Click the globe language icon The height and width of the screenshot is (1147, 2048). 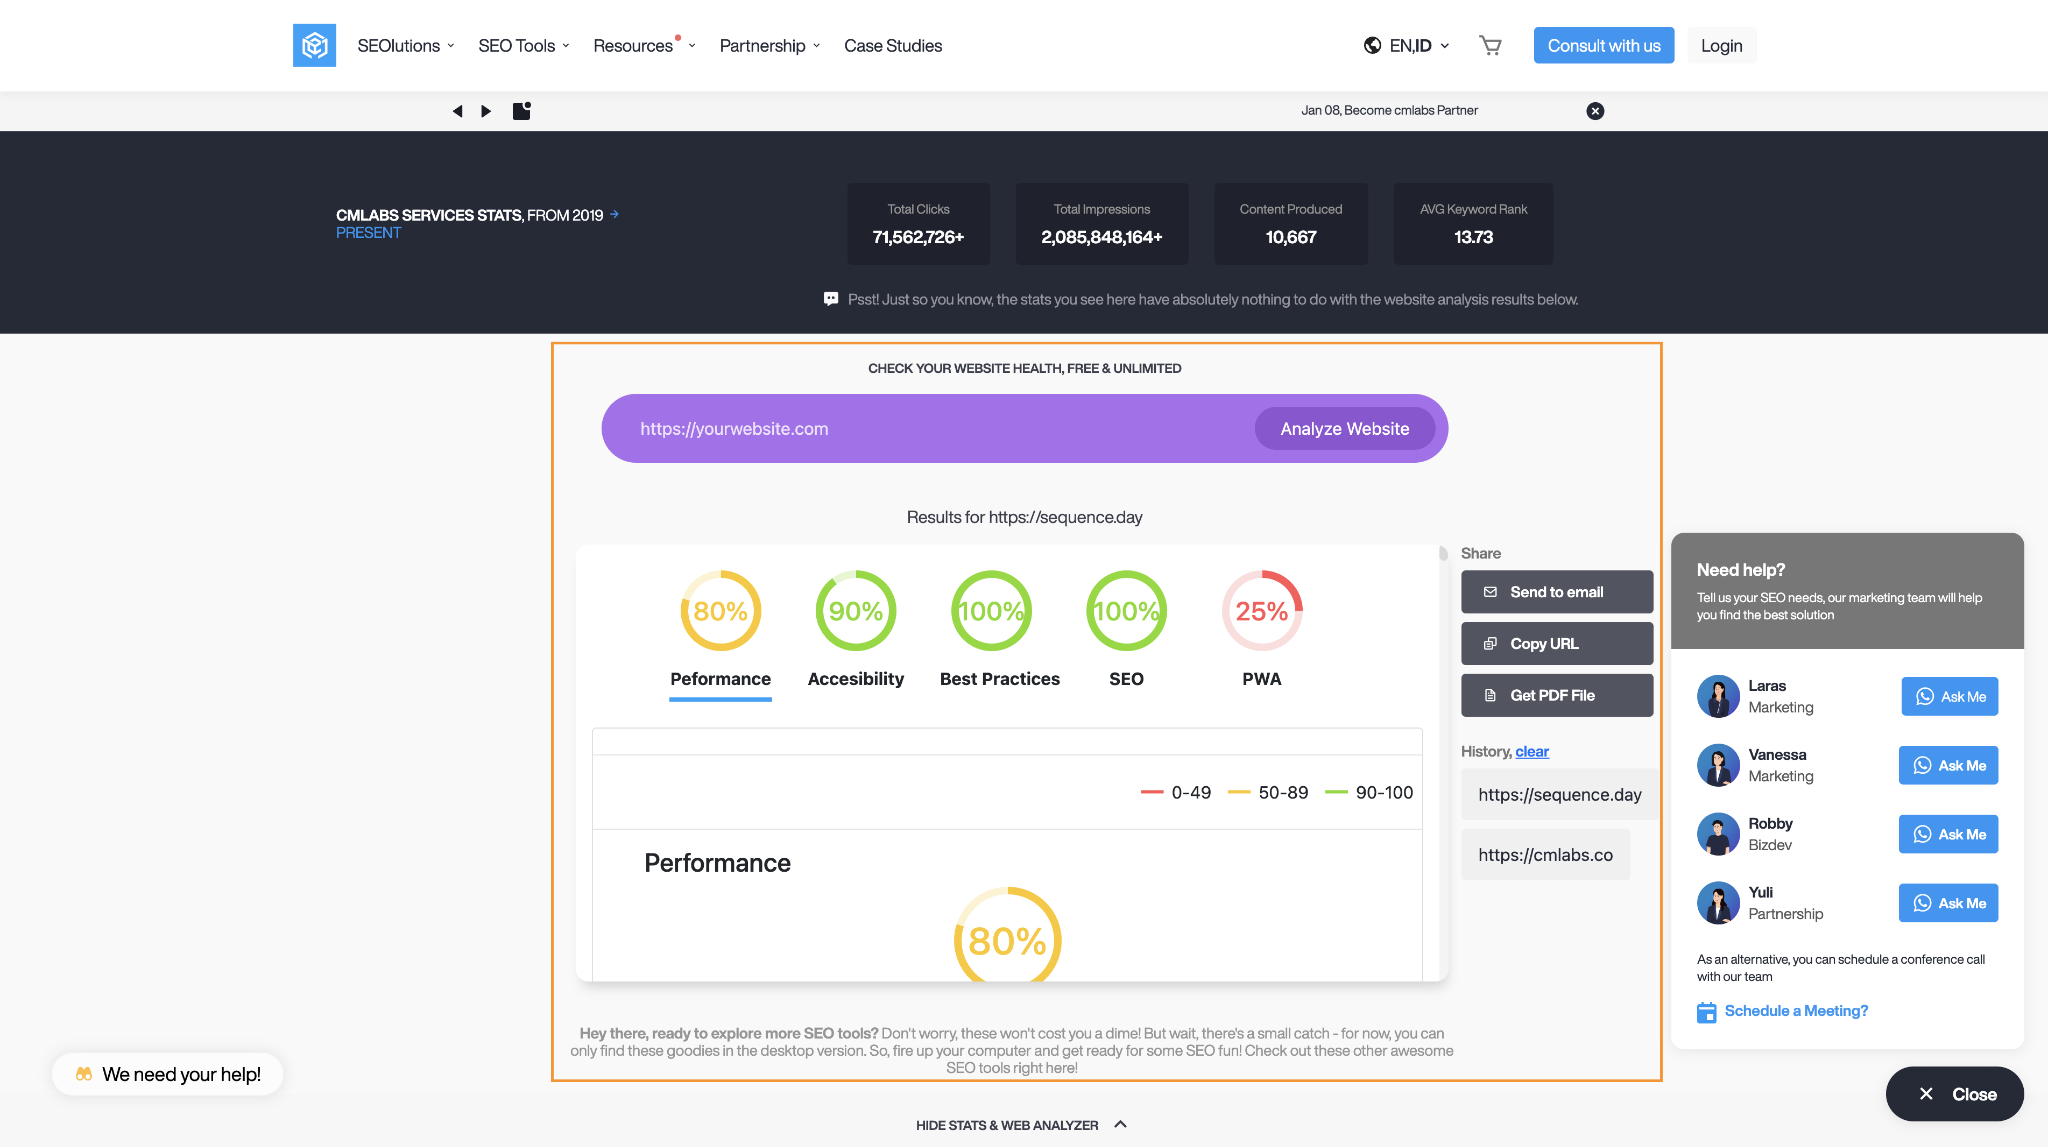click(x=1373, y=45)
